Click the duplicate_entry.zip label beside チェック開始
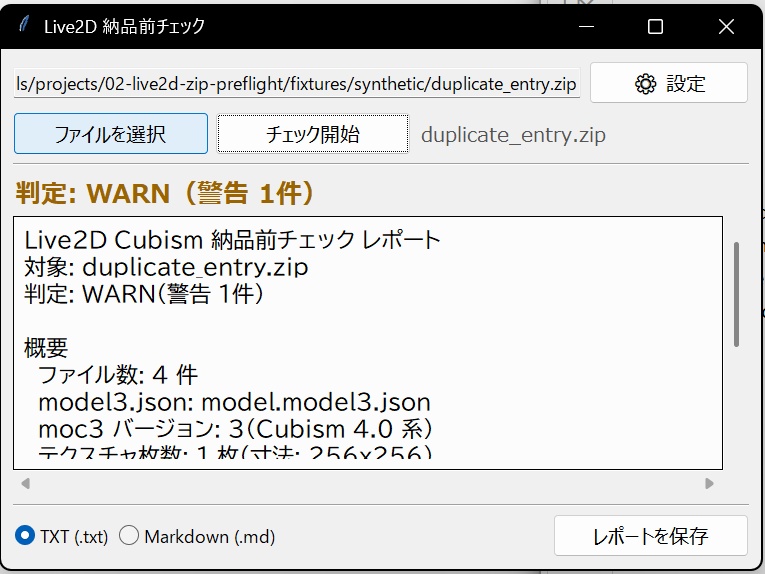 (513, 135)
